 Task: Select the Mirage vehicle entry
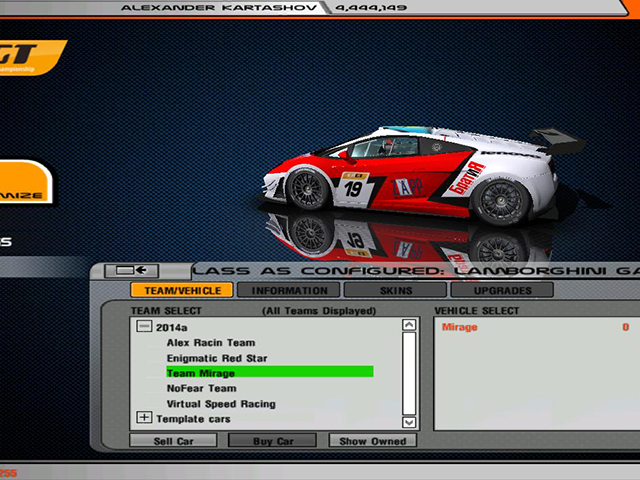[535, 327]
